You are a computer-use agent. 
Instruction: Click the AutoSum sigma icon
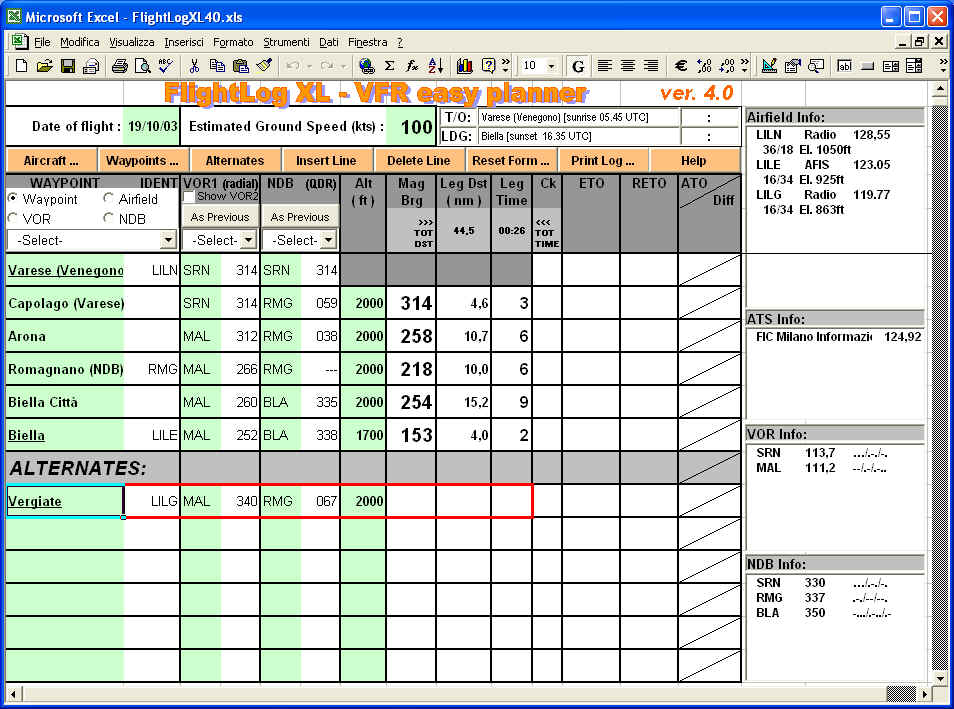(390, 66)
